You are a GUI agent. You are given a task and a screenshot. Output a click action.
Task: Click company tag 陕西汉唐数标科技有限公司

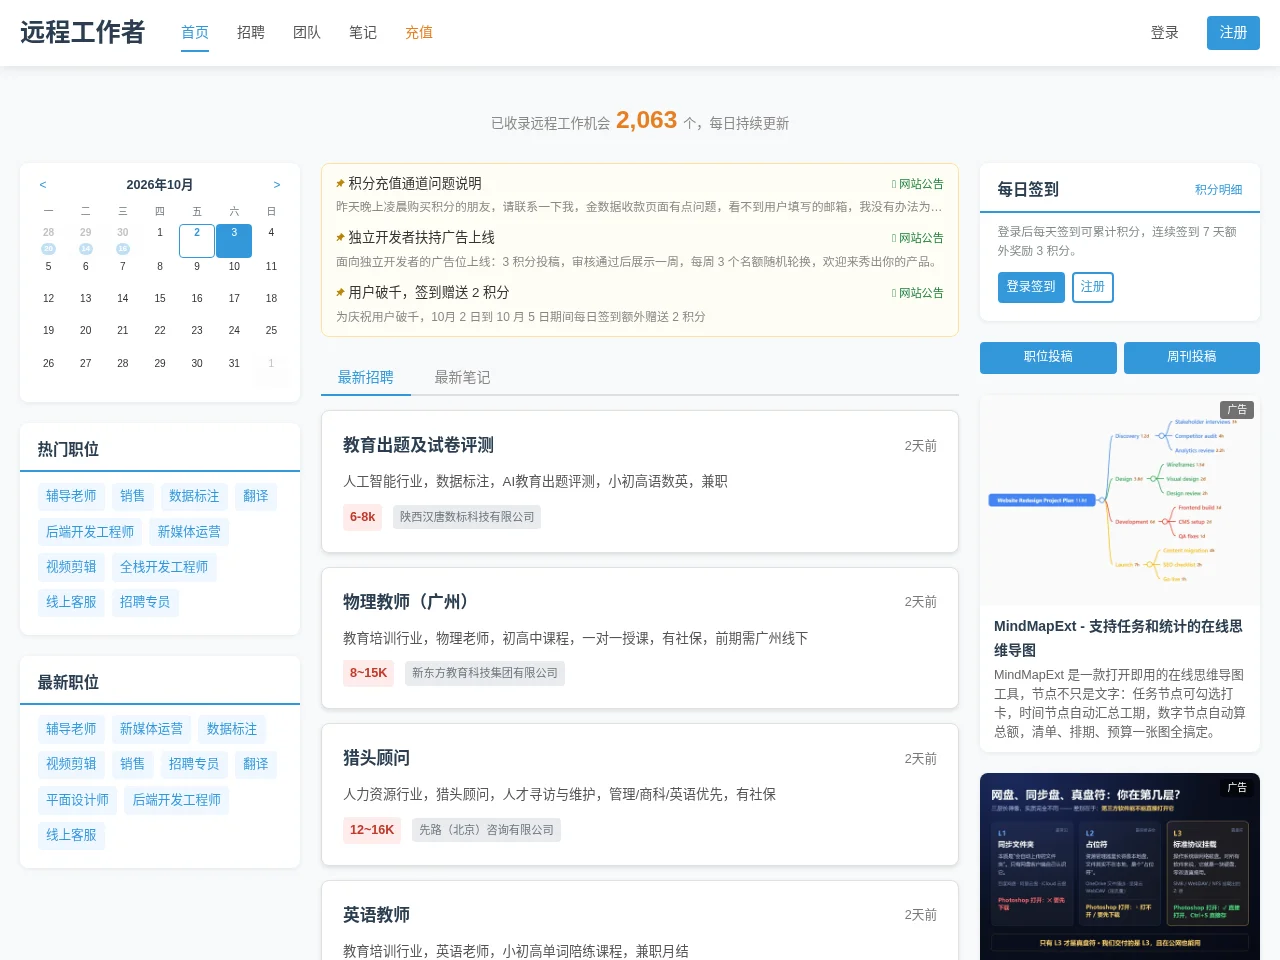[467, 517]
